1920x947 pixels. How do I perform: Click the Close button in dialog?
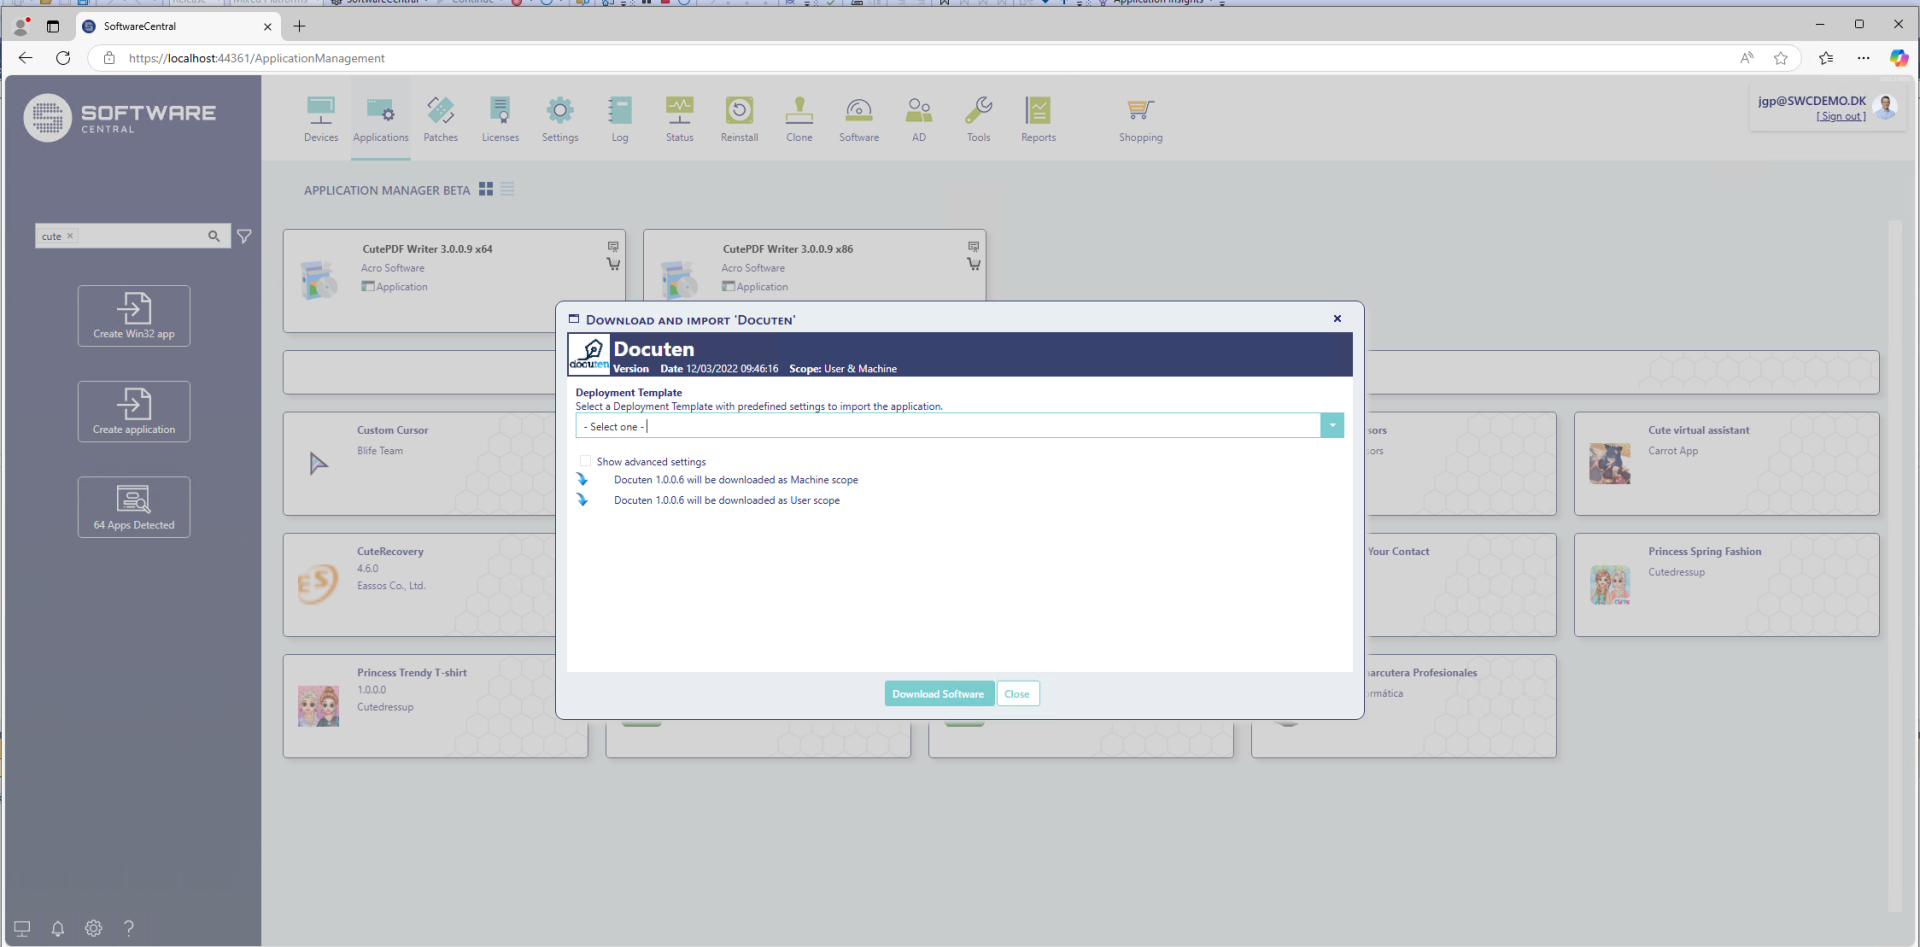coord(1017,694)
